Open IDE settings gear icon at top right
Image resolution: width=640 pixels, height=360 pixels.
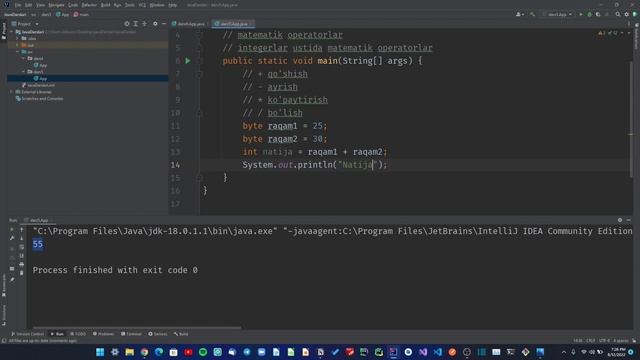point(627,14)
